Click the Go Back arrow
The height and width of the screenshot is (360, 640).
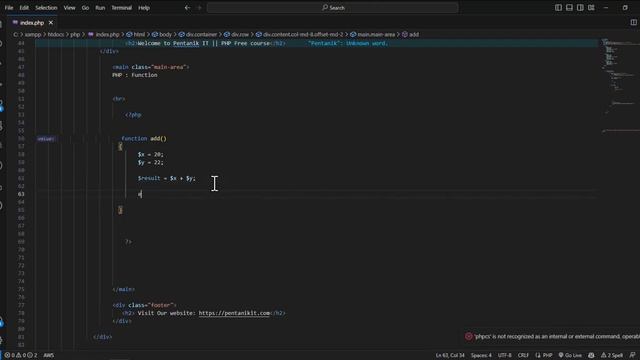[x=187, y=7]
